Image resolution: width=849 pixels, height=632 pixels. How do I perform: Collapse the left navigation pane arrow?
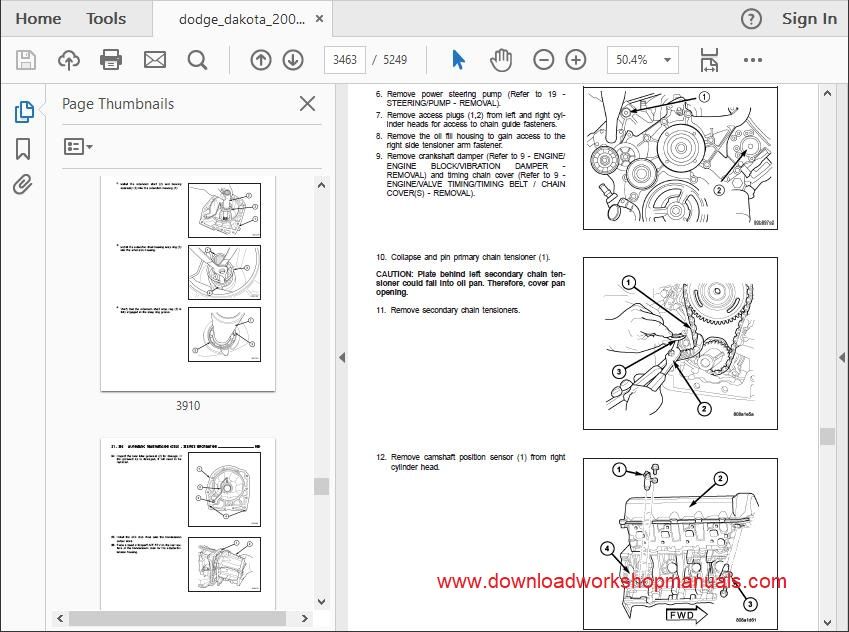[342, 357]
